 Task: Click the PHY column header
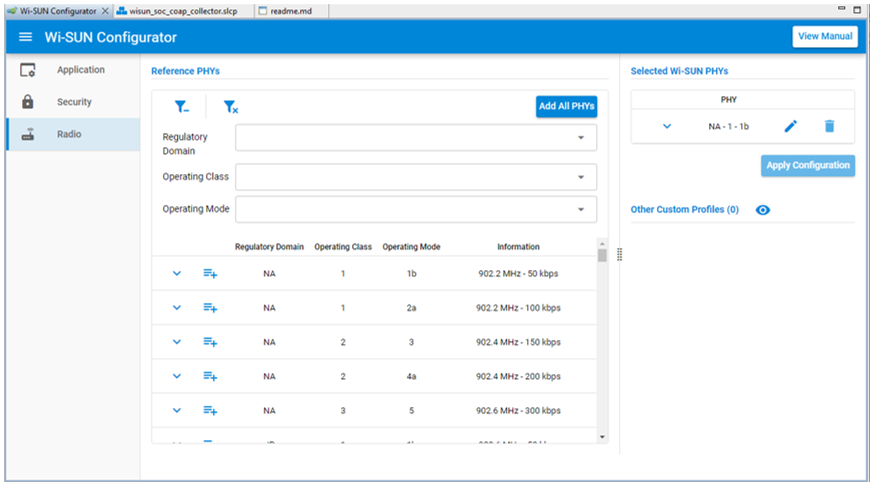pos(729,100)
